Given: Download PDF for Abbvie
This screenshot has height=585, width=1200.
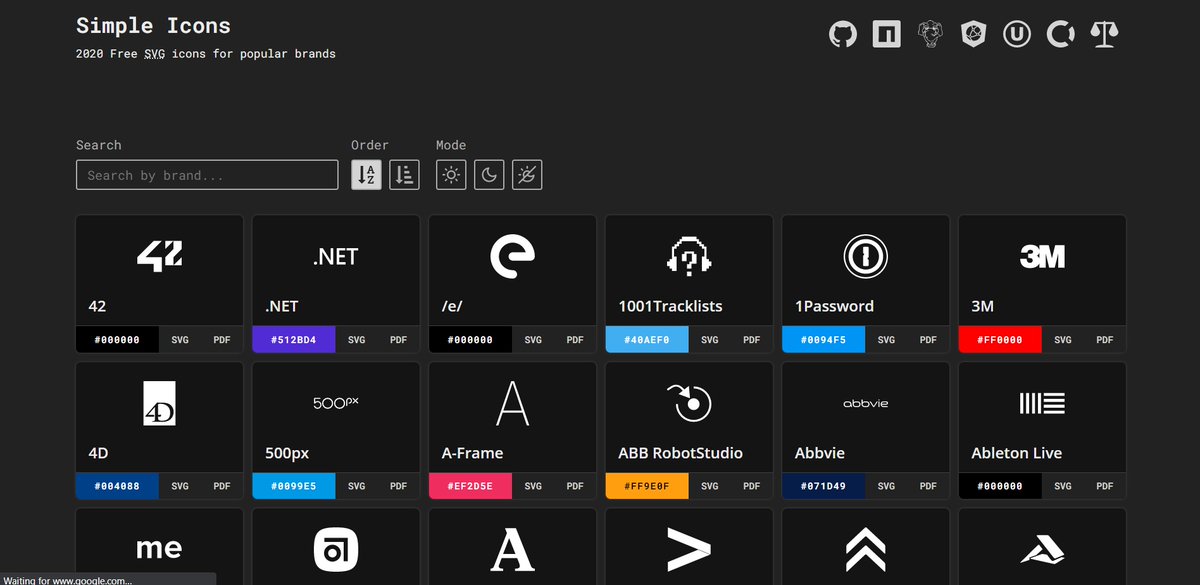Looking at the screenshot, I should 928,486.
